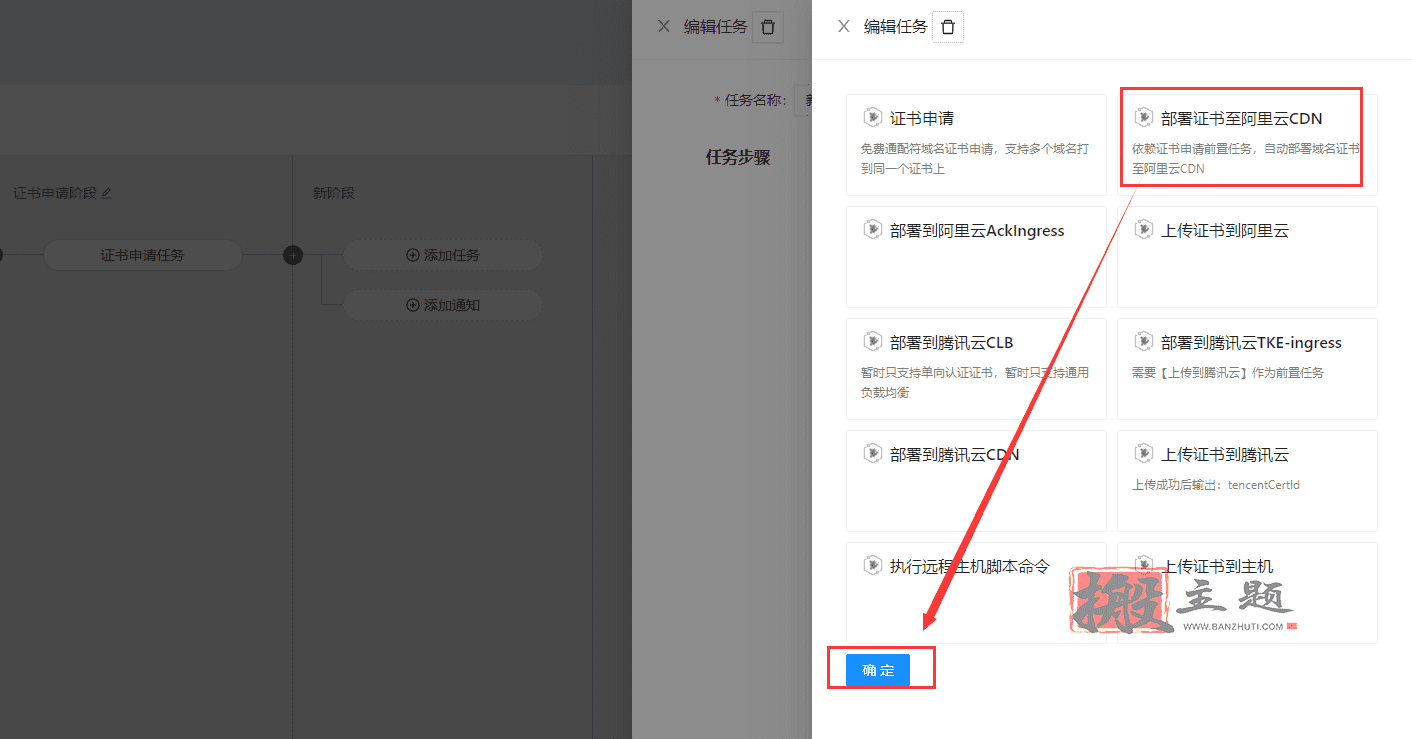
Task: Choose 部署到阿里云AckIngress plugin icon
Action: (872, 229)
